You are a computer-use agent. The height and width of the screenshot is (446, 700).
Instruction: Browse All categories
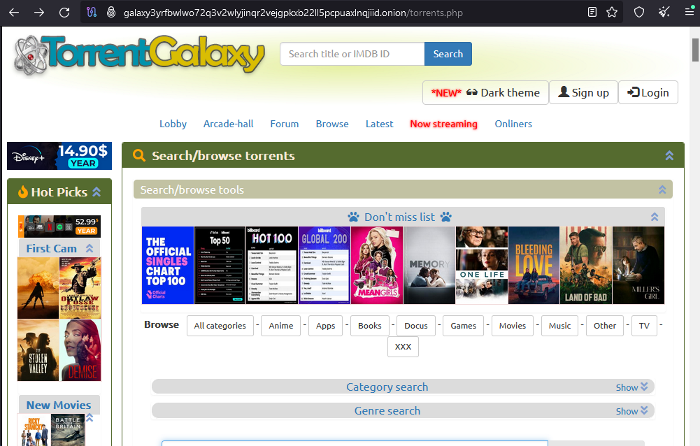[x=220, y=325]
